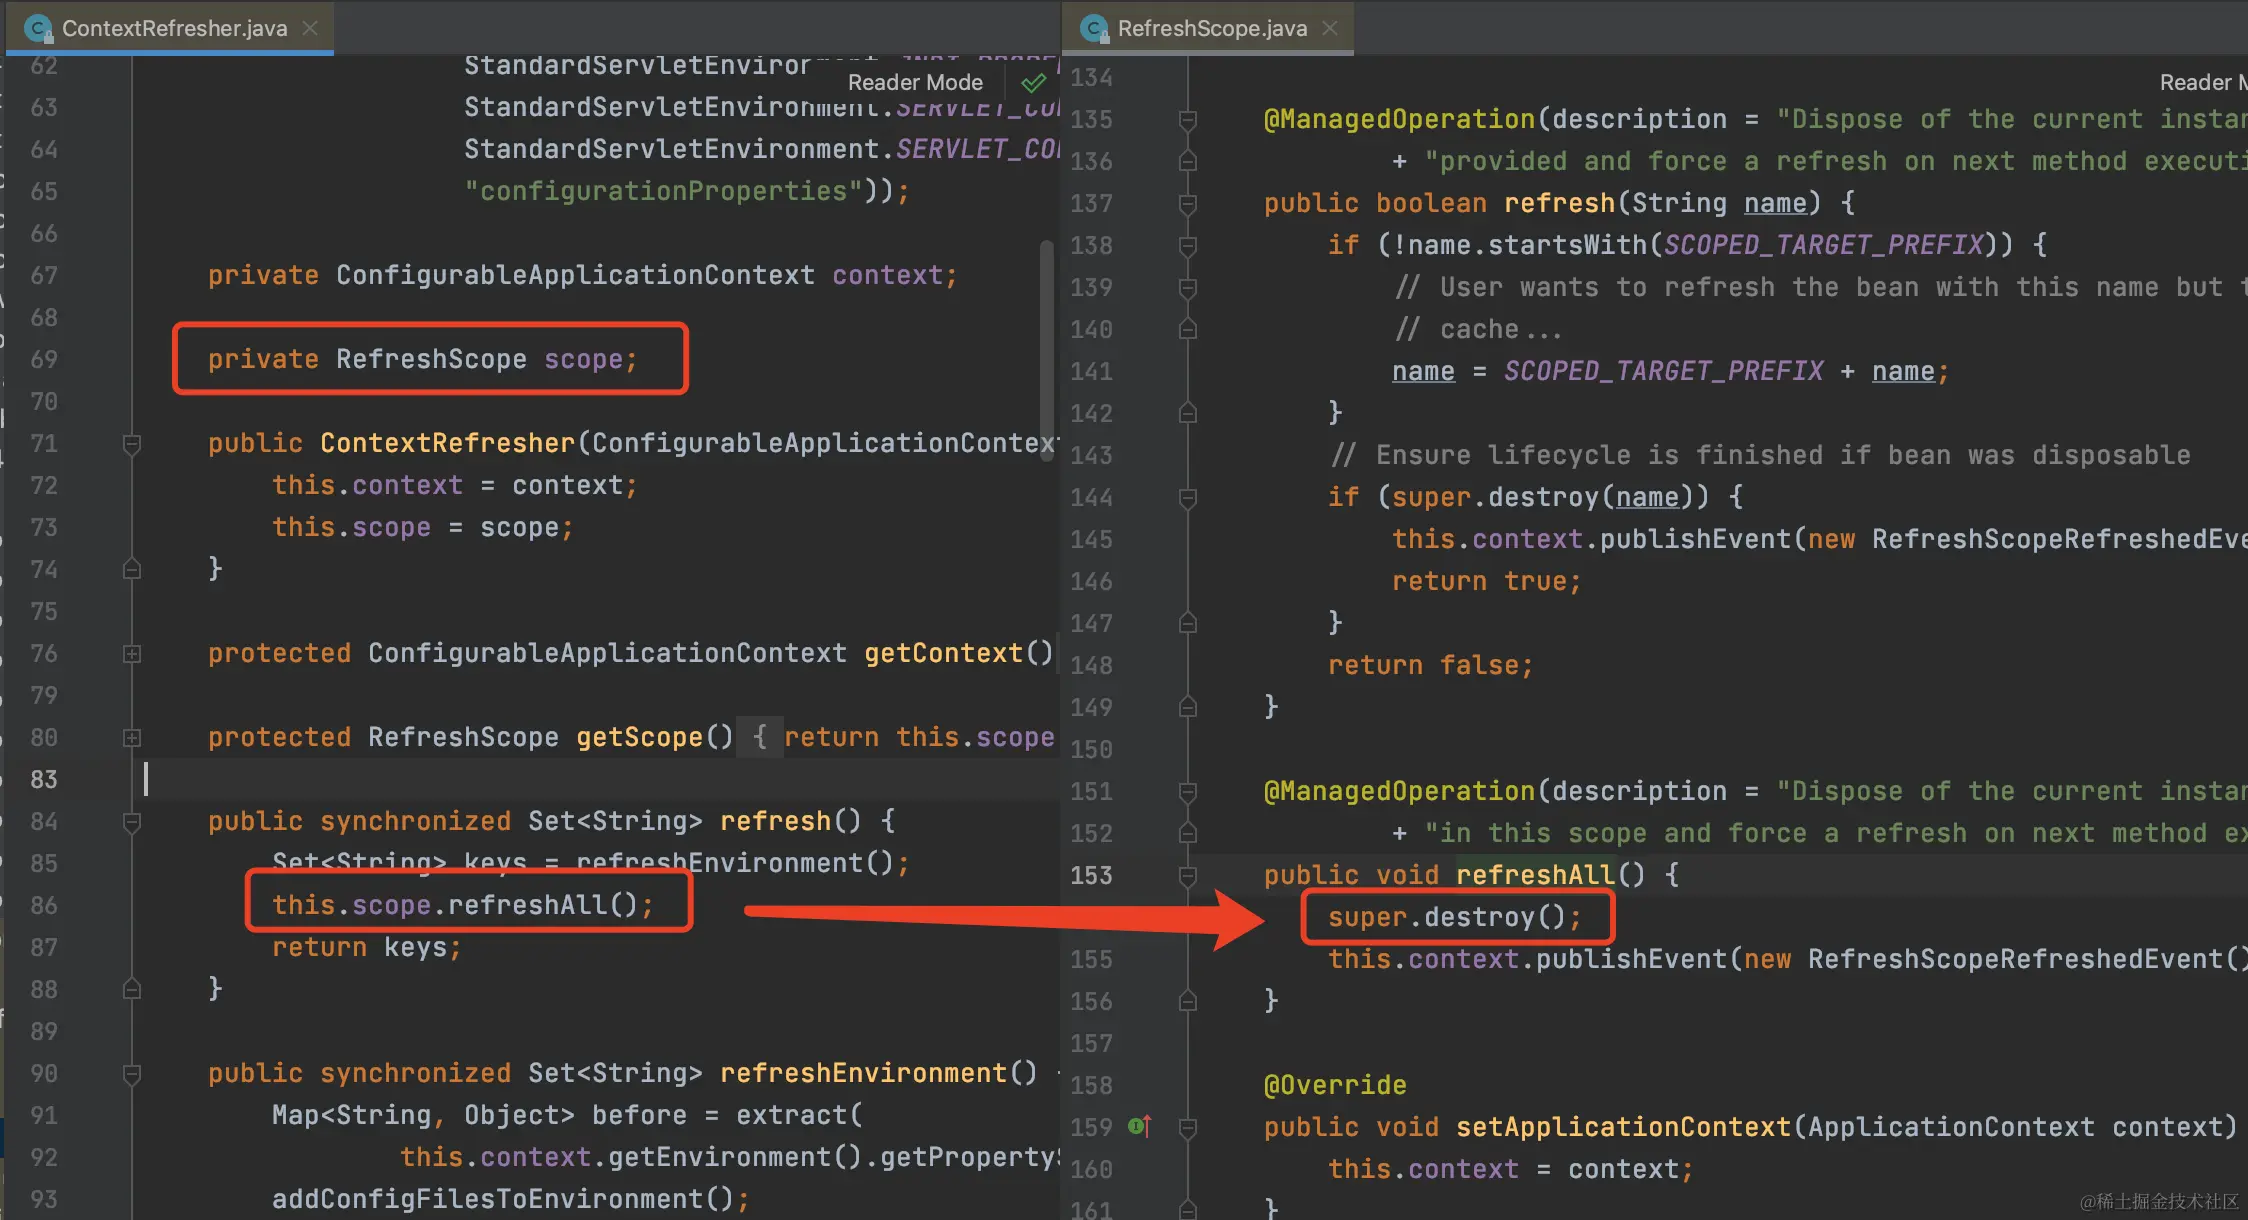Fold the refreshAll method at line 153
Image resolution: width=2248 pixels, height=1220 pixels.
click(1187, 875)
